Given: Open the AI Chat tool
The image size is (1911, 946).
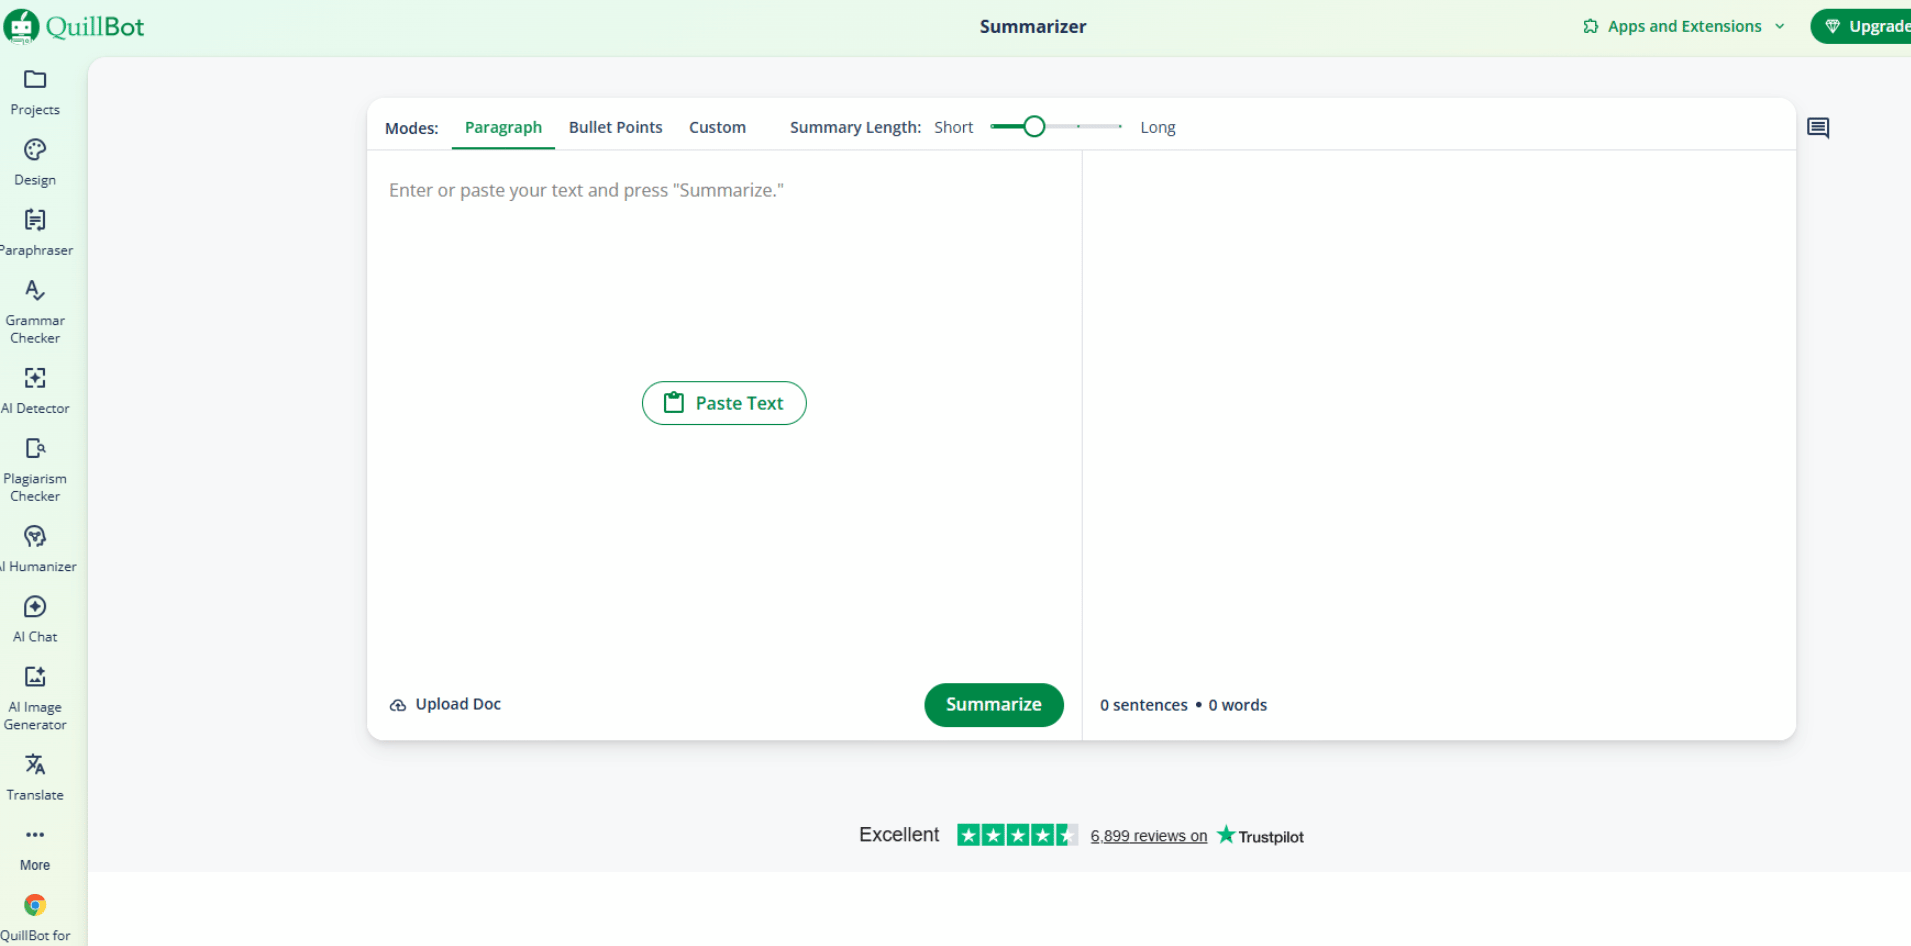Looking at the screenshot, I should [35, 620].
